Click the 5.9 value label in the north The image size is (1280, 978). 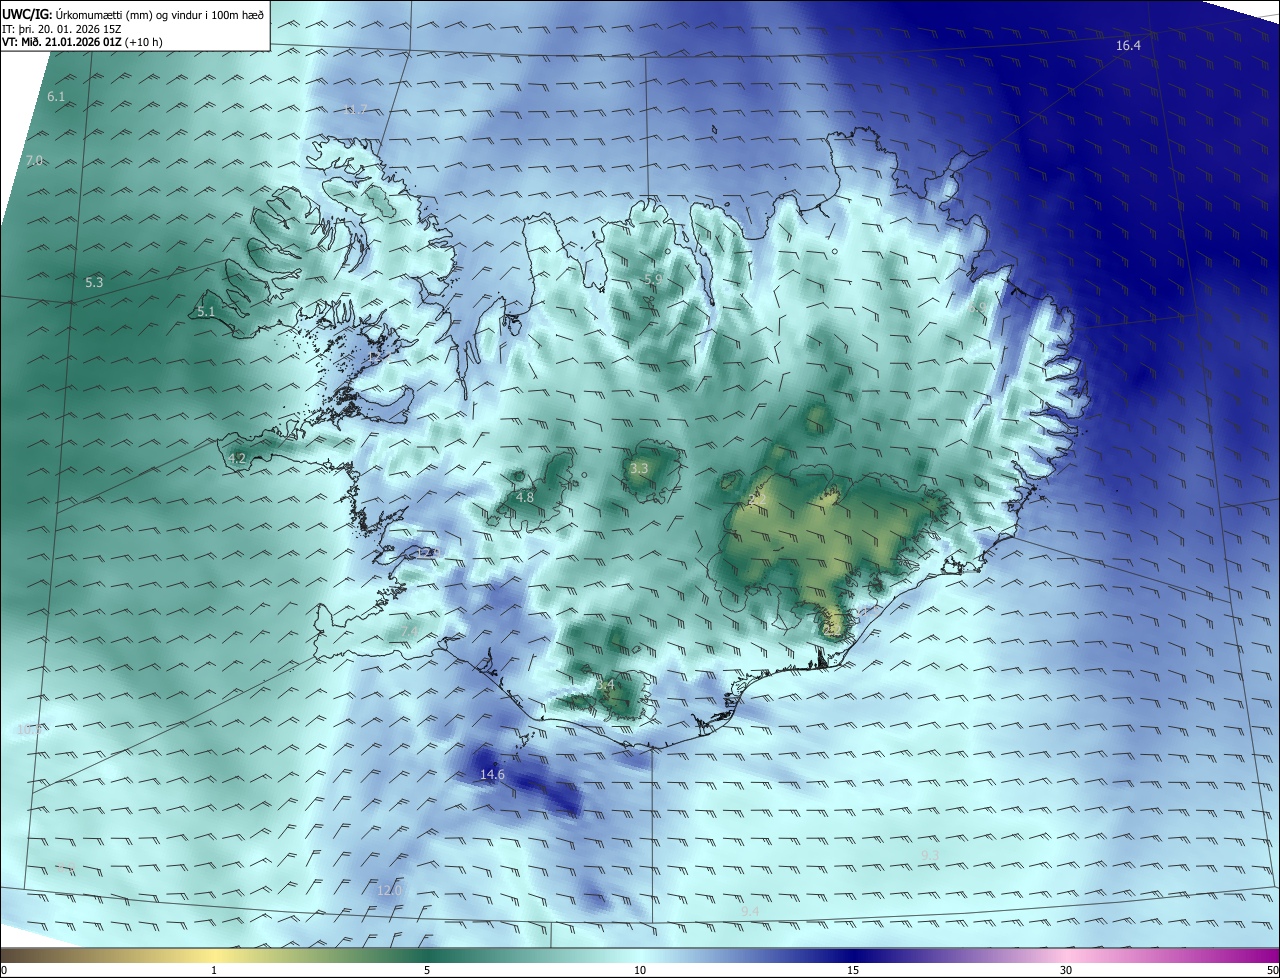(x=653, y=279)
